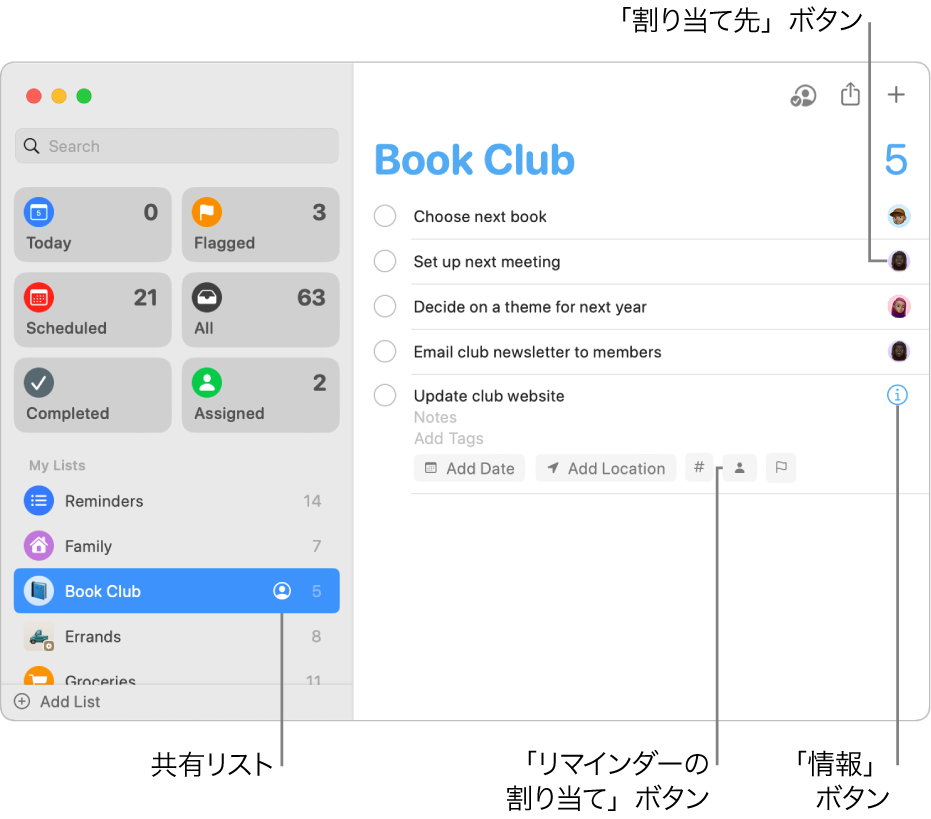Click the Errands truck icon

click(39, 637)
